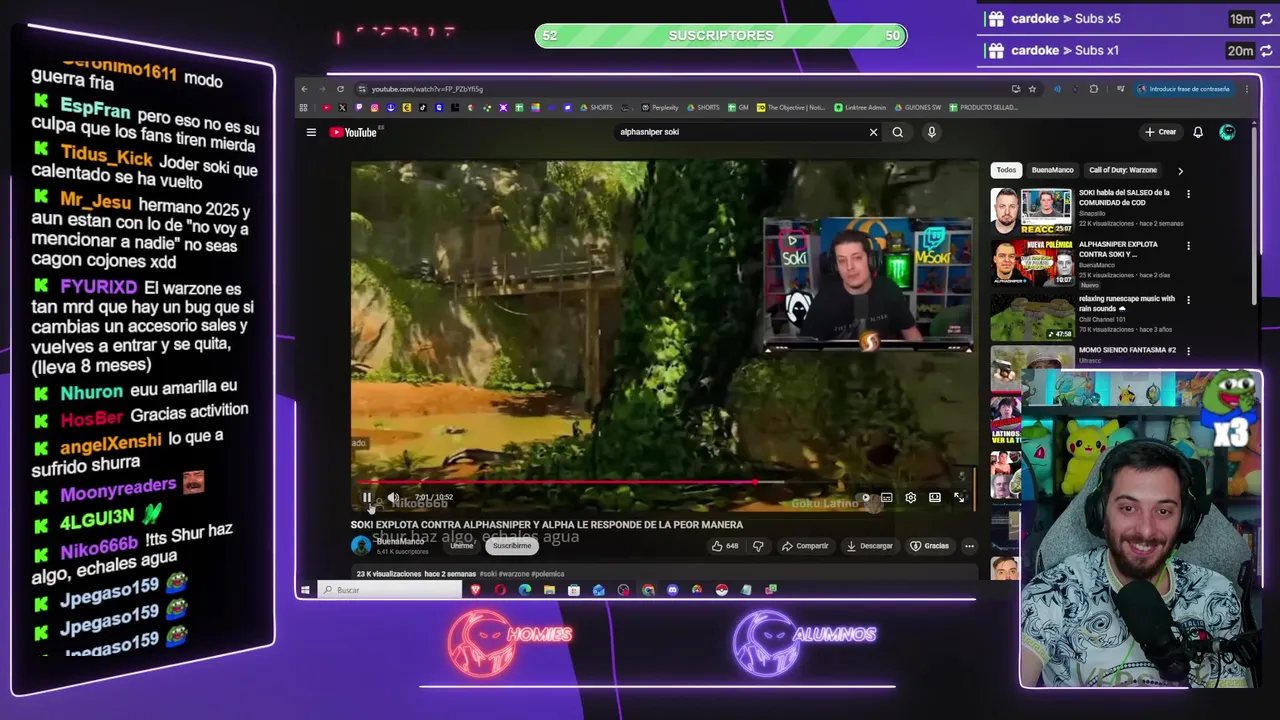
Task: Open Opera from the taskbar
Action: 500,590
